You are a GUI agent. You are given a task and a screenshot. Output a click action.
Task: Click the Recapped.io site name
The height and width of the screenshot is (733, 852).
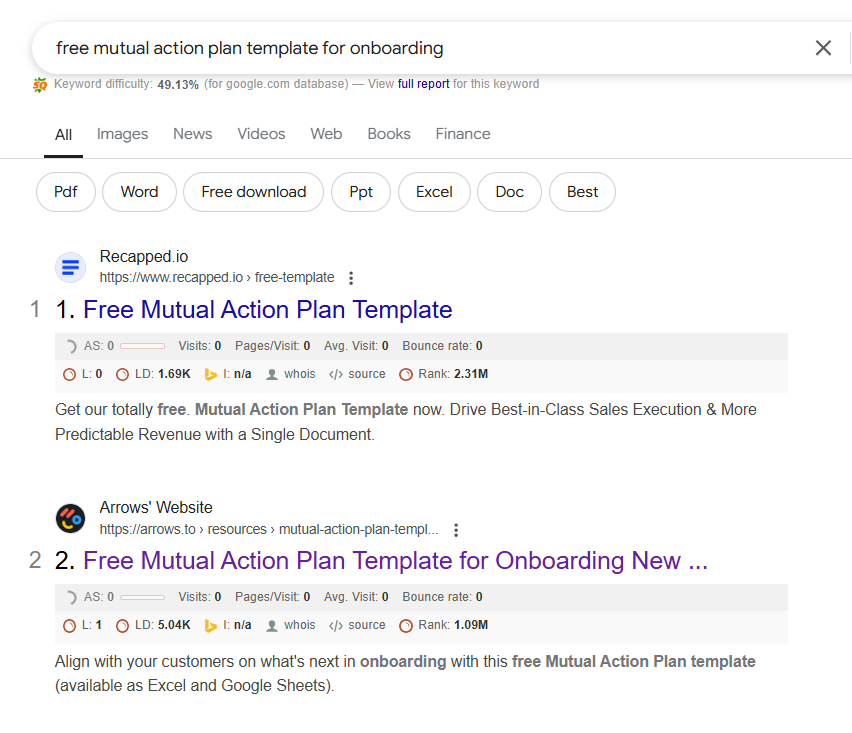(x=144, y=256)
